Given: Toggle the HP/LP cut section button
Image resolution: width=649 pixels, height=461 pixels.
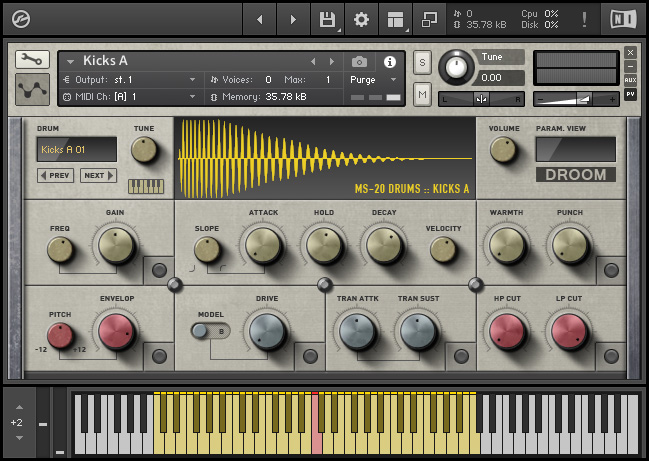Looking at the screenshot, I should click(611, 356).
